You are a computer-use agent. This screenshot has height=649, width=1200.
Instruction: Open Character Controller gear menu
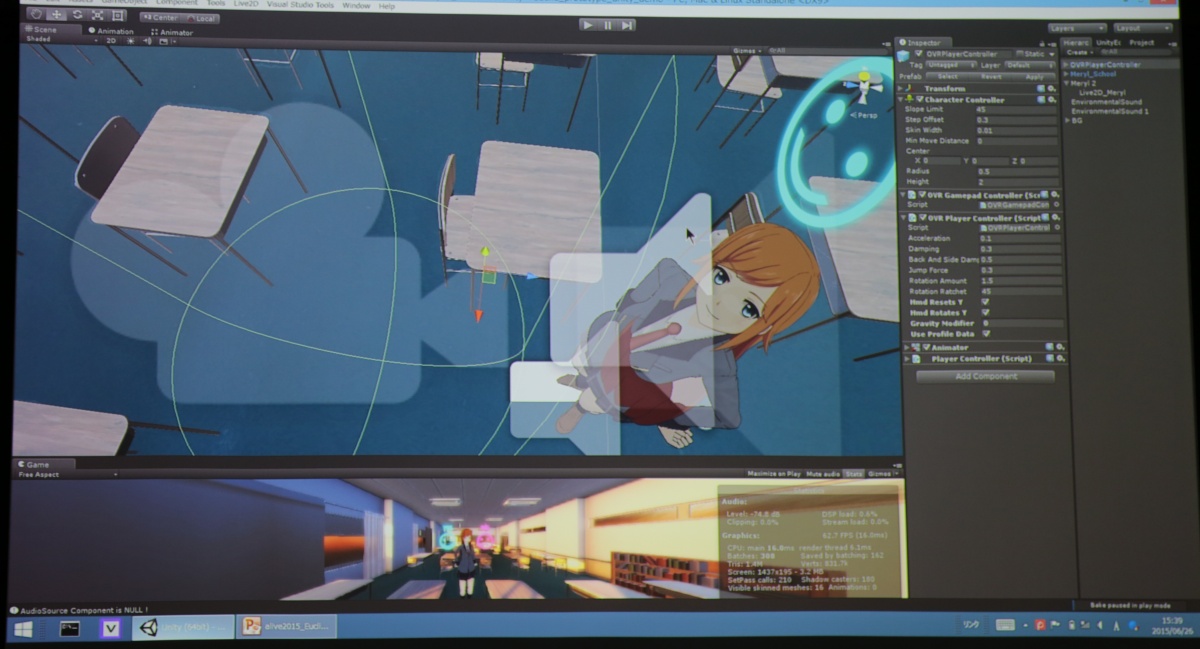(1052, 100)
